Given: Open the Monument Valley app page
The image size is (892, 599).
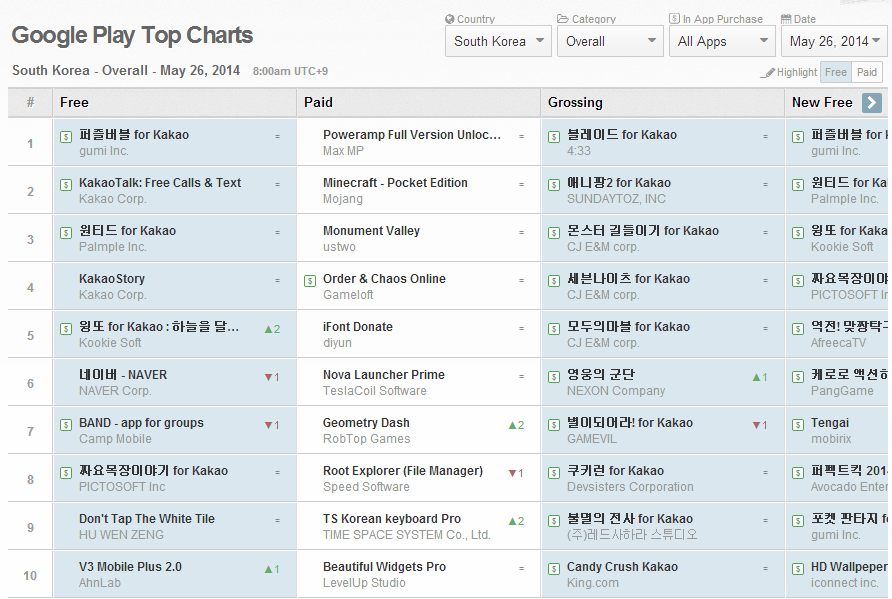Looking at the screenshot, I should [371, 231].
